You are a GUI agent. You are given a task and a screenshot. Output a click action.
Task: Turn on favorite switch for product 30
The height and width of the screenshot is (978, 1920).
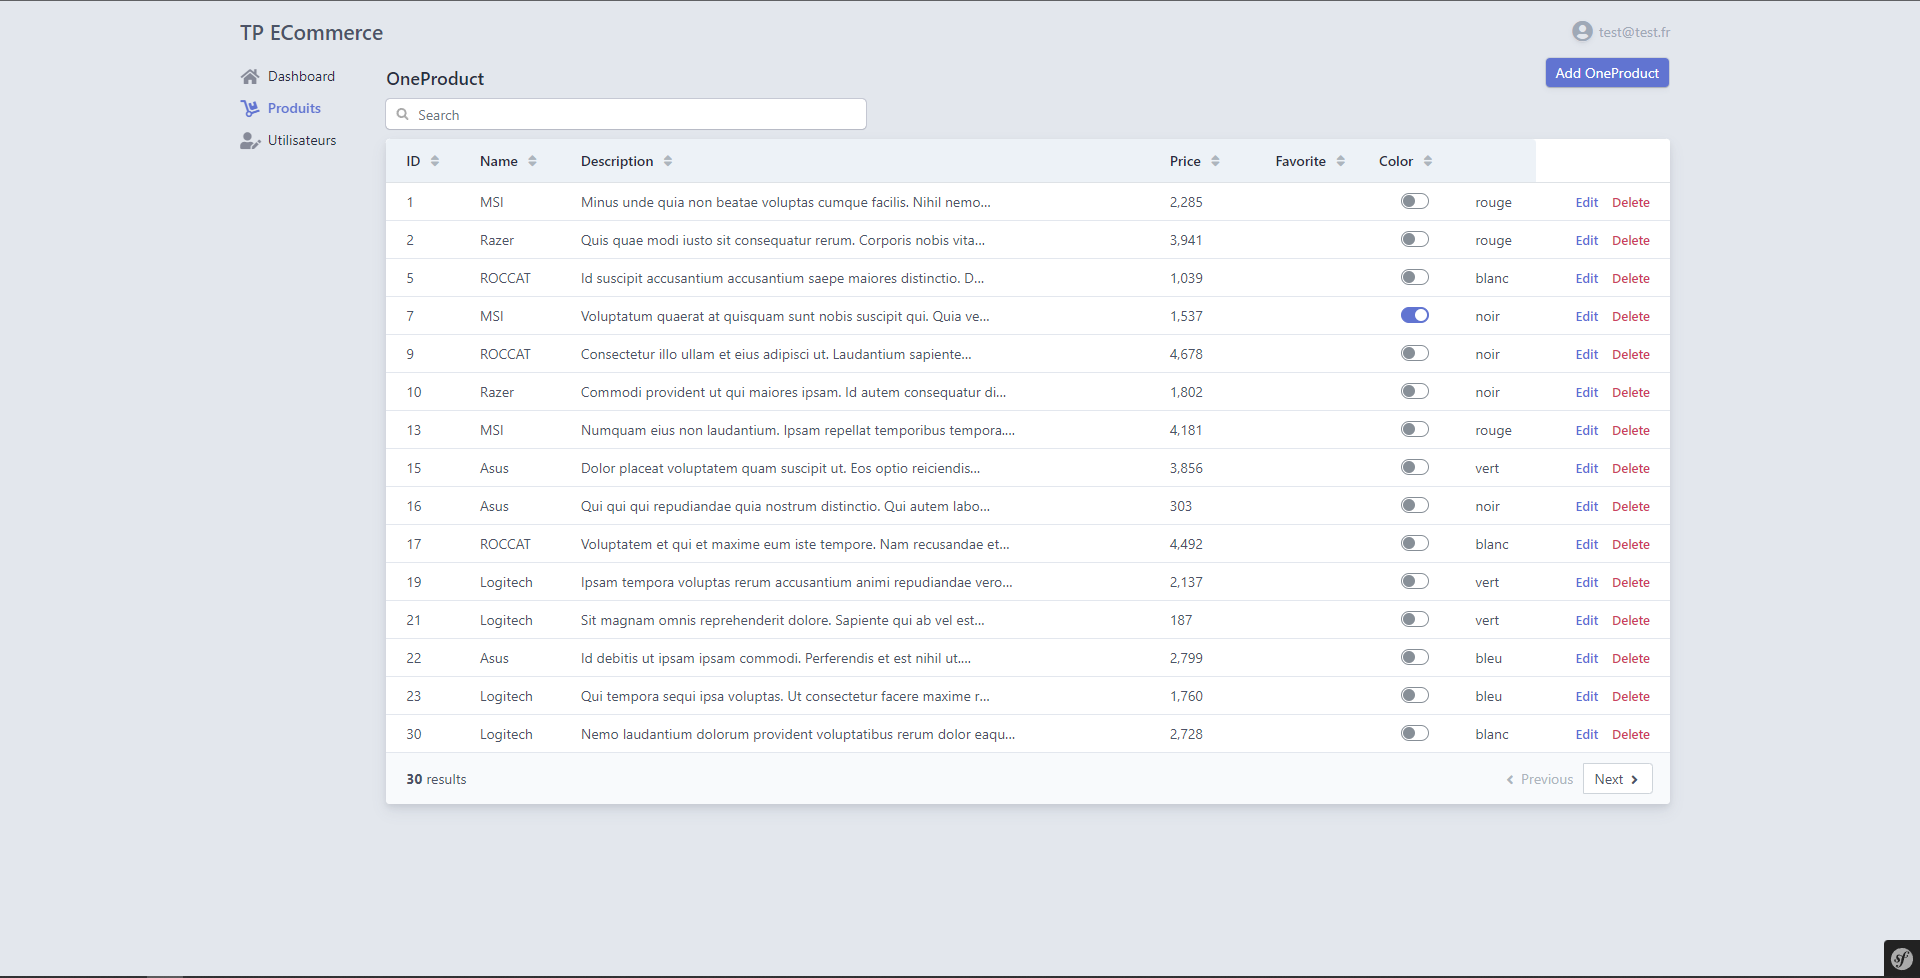1414,734
